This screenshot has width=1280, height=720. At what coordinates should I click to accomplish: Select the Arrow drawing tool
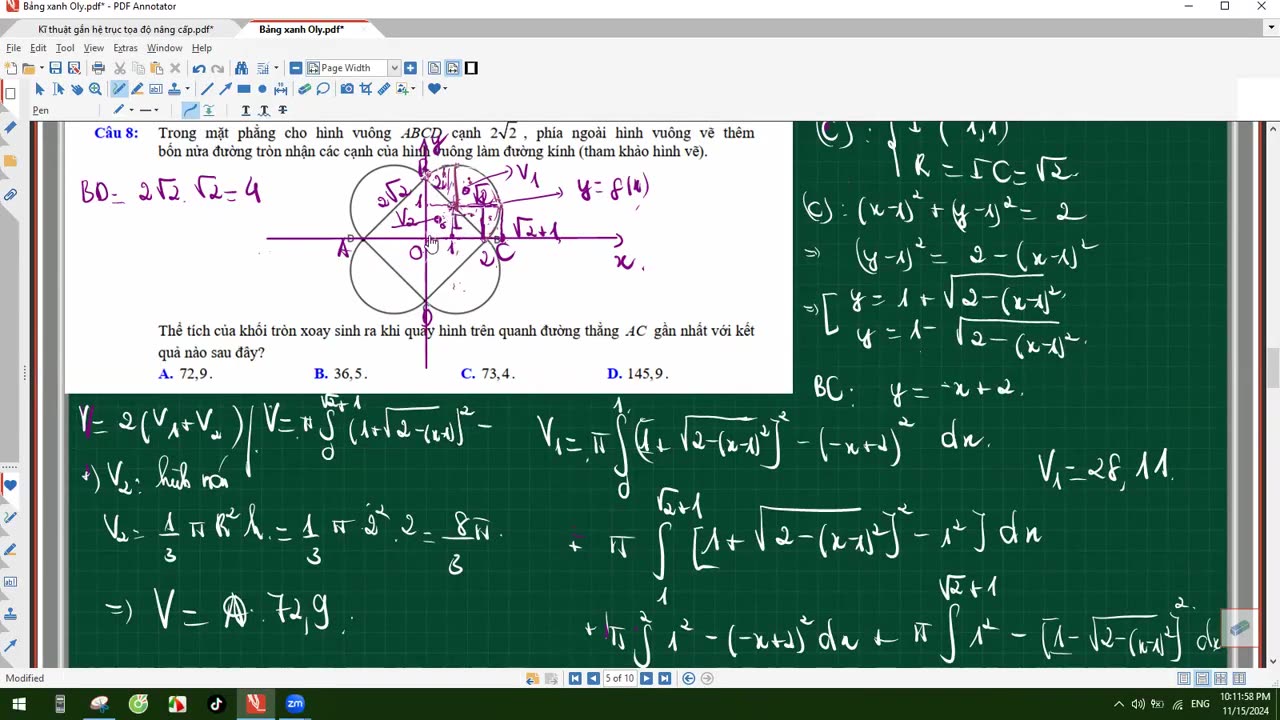(x=225, y=89)
